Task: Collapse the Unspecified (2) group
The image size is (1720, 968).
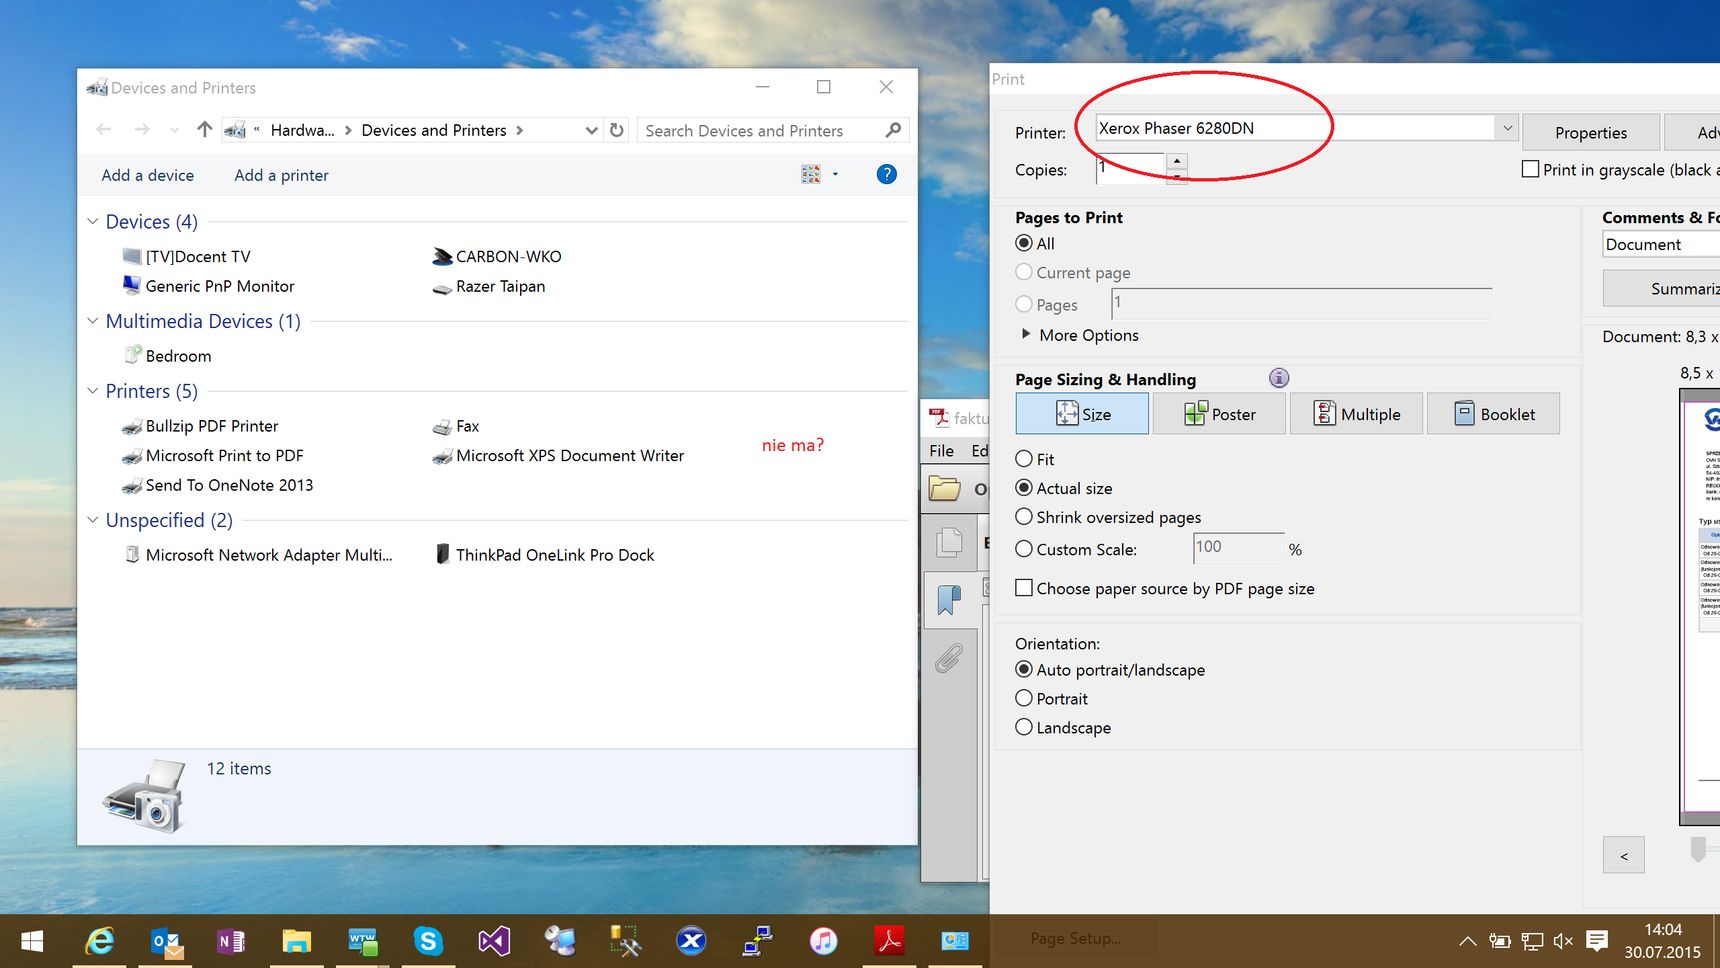Action: (x=92, y=520)
